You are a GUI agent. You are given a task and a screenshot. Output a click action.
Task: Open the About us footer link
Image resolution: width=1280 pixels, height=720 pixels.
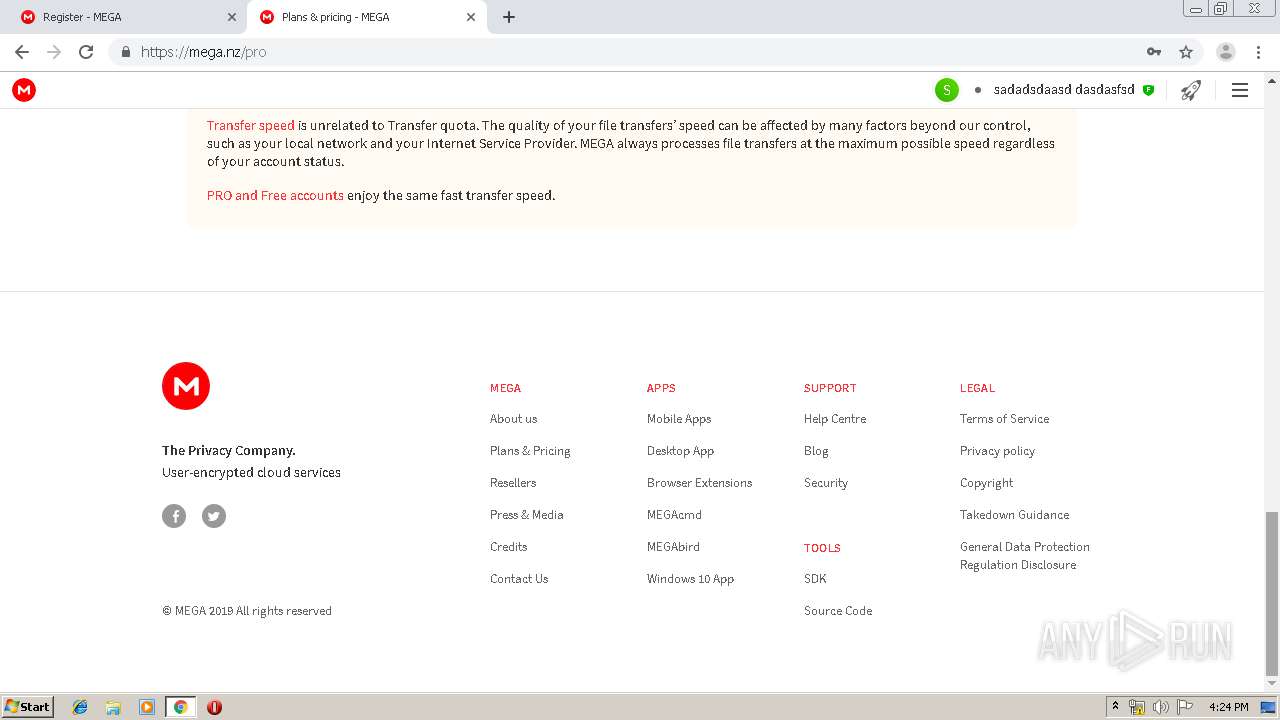(x=513, y=419)
